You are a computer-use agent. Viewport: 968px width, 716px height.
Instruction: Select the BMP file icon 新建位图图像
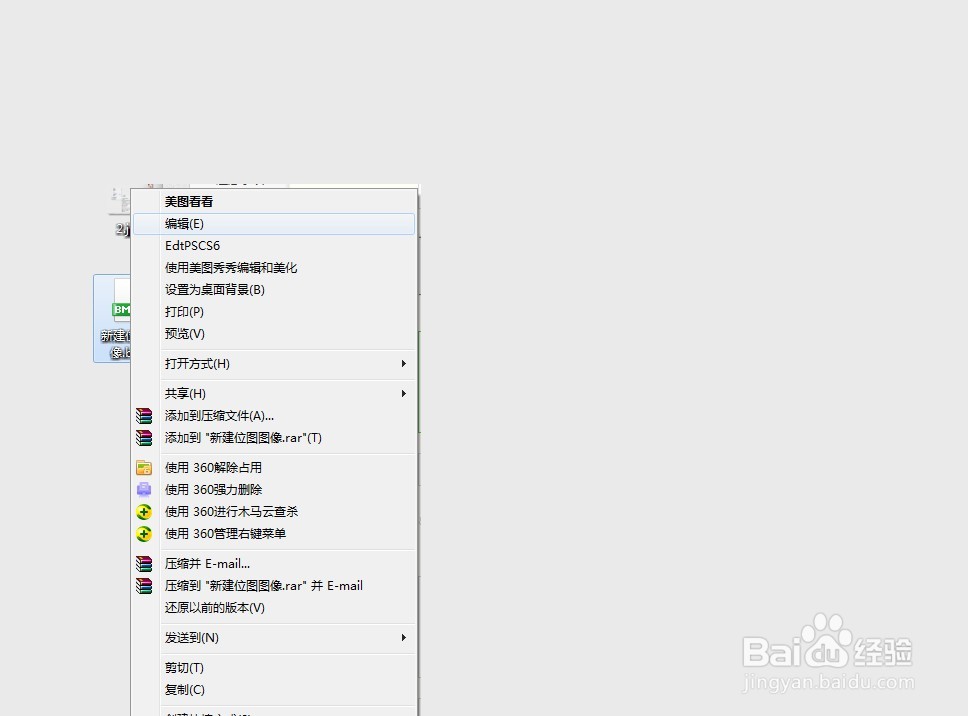pos(112,318)
